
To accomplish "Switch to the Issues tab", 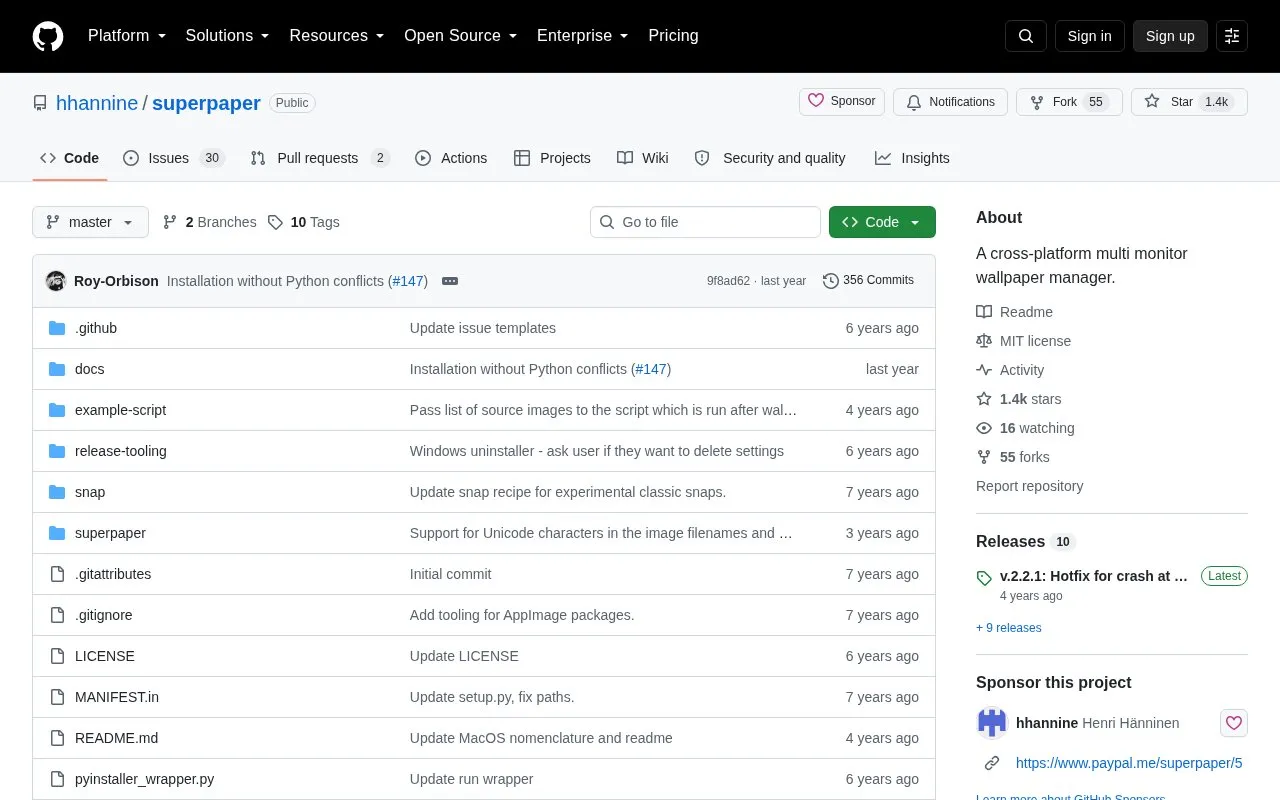I will point(174,158).
